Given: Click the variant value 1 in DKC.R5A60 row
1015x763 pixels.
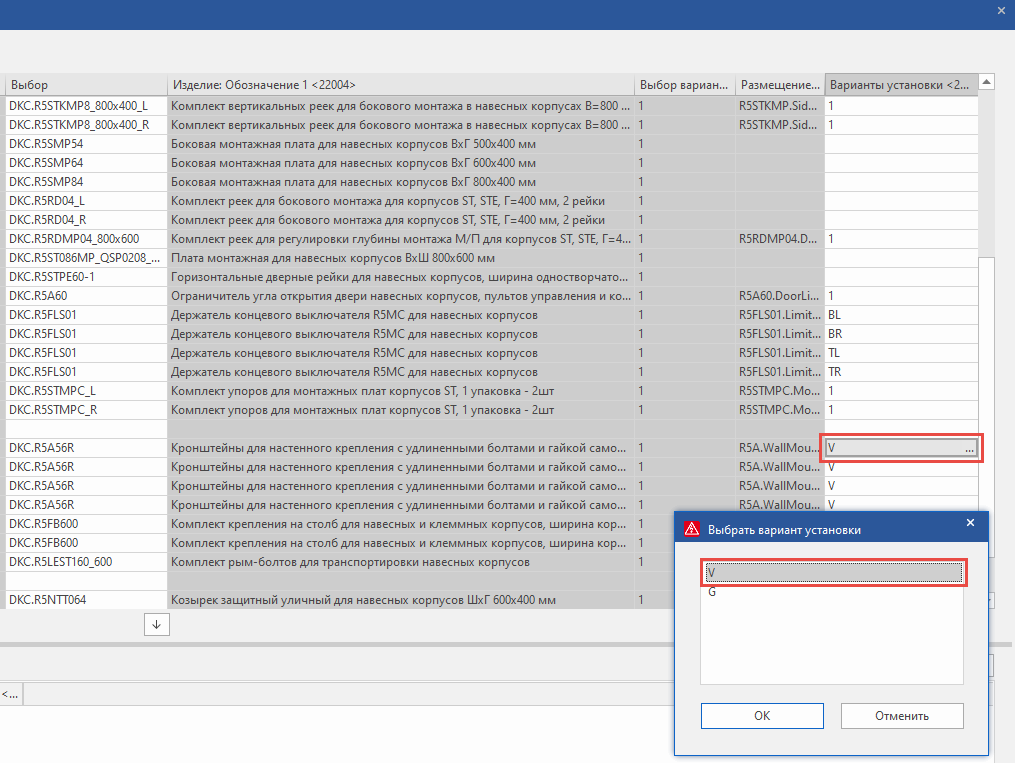Looking at the screenshot, I should pos(901,296).
